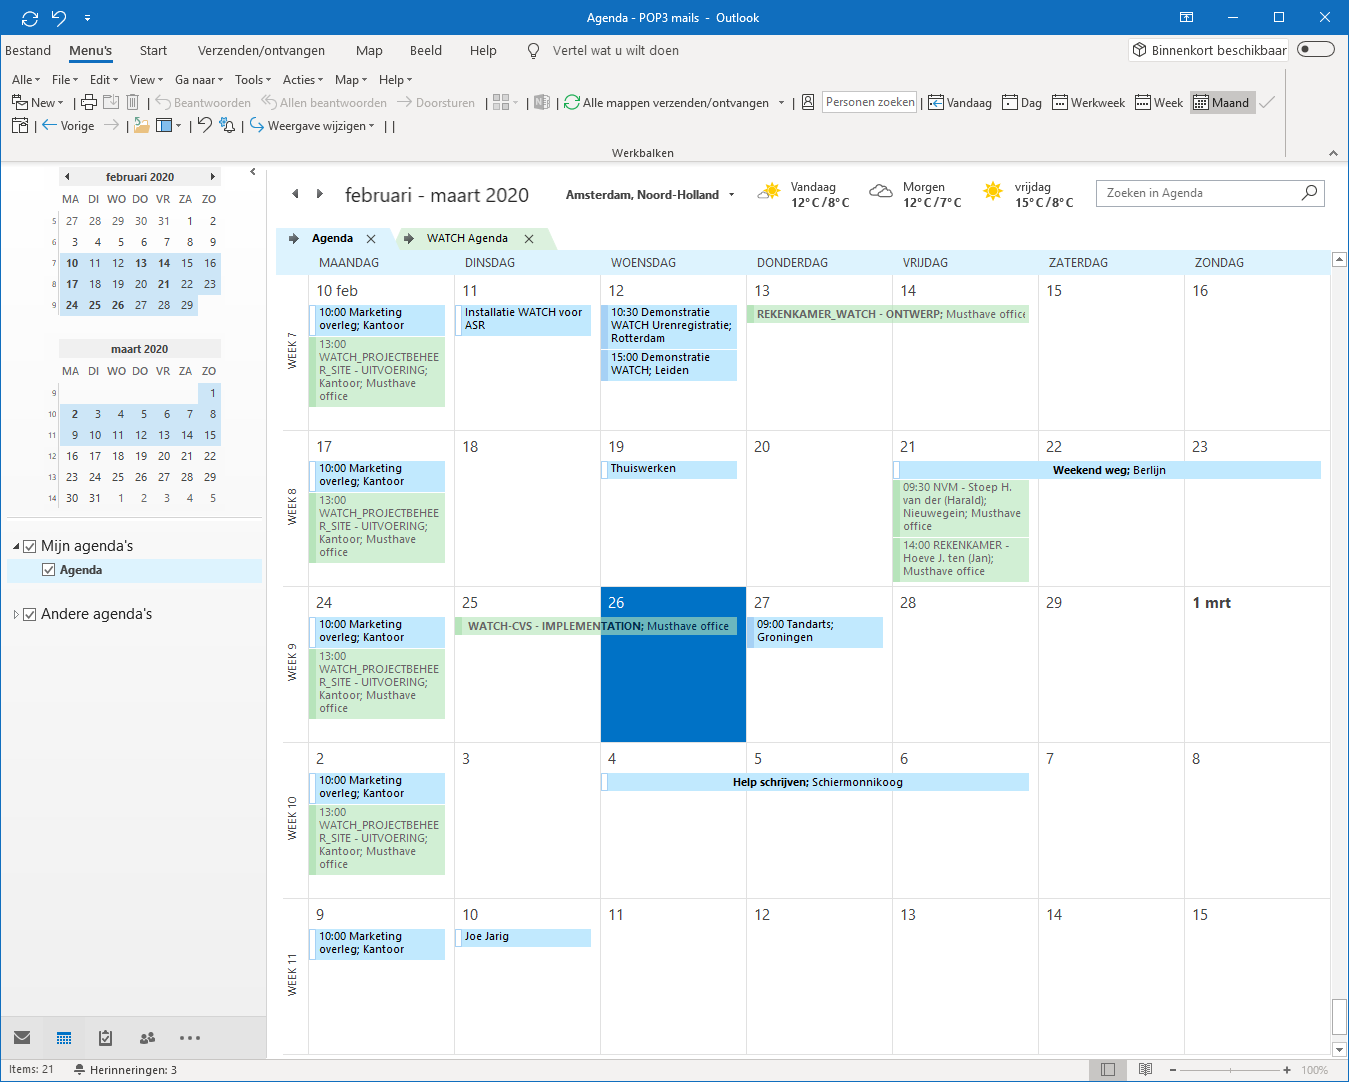Open the Tools menu
This screenshot has width=1349, height=1082.
[x=253, y=80]
